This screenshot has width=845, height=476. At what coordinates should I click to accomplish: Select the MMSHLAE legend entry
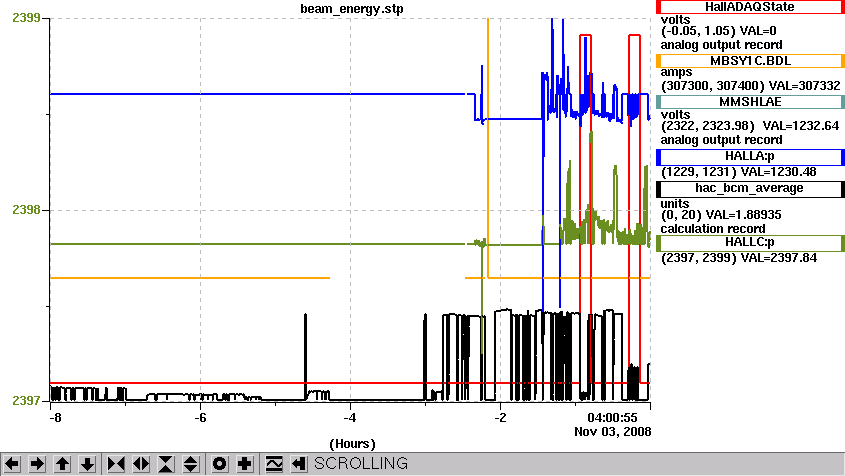tap(750, 102)
